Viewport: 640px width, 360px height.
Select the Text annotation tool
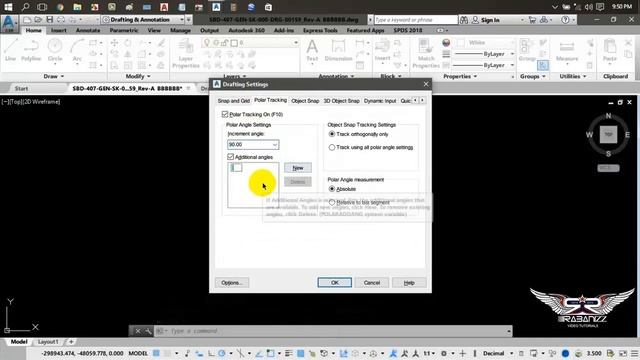pyautogui.click(x=312, y=51)
